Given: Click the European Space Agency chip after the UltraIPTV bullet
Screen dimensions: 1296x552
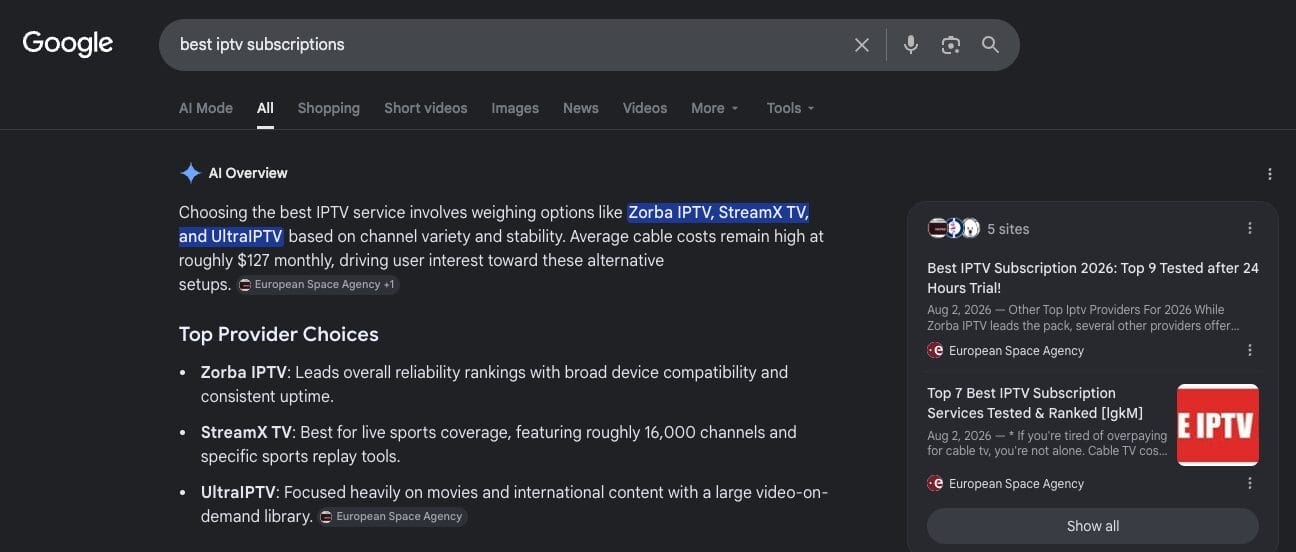Looking at the screenshot, I should [393, 517].
